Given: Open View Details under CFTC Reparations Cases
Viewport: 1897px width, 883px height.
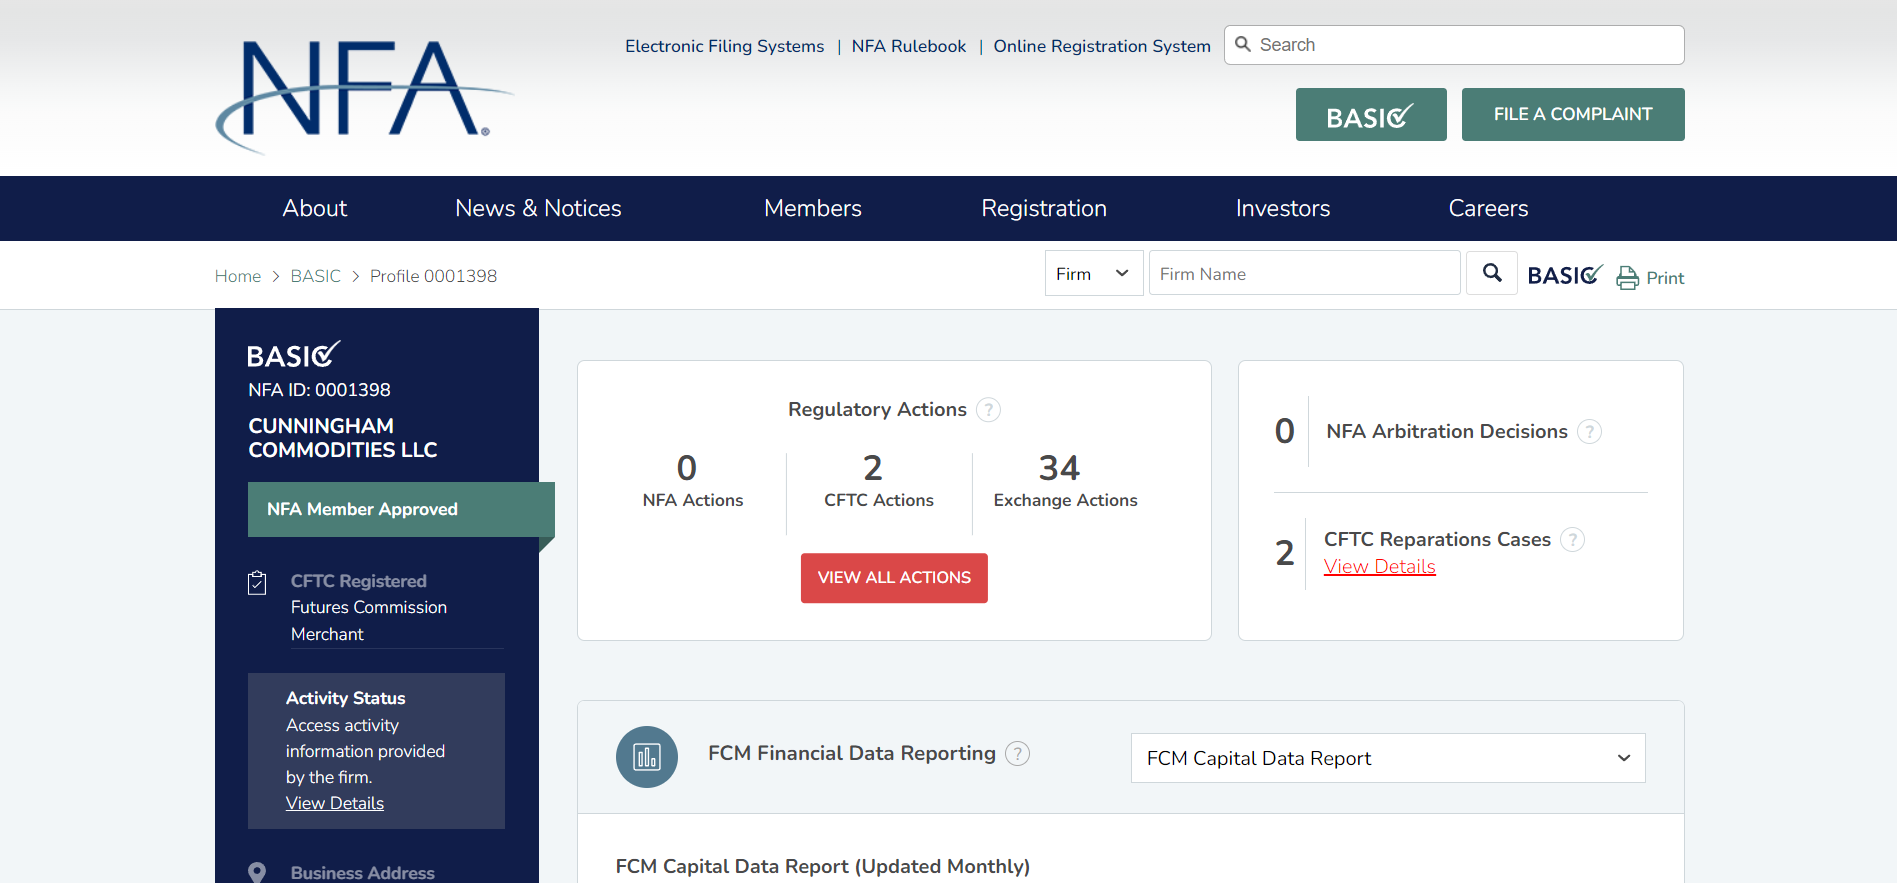Looking at the screenshot, I should 1379,567.
